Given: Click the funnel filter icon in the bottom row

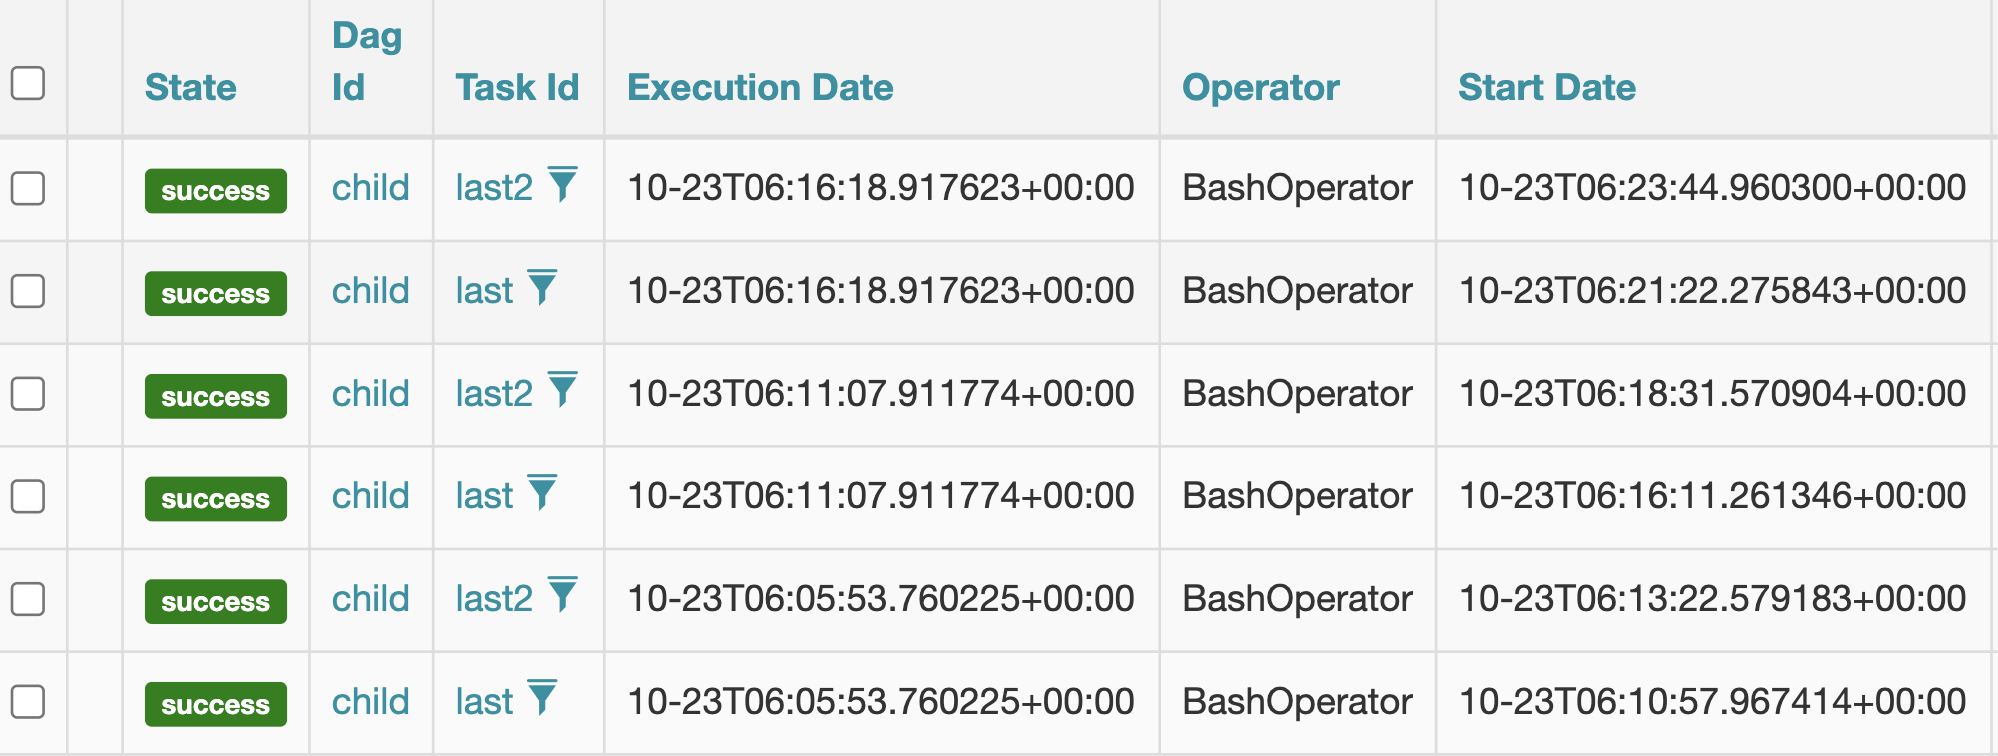Looking at the screenshot, I should pyautogui.click(x=543, y=699).
